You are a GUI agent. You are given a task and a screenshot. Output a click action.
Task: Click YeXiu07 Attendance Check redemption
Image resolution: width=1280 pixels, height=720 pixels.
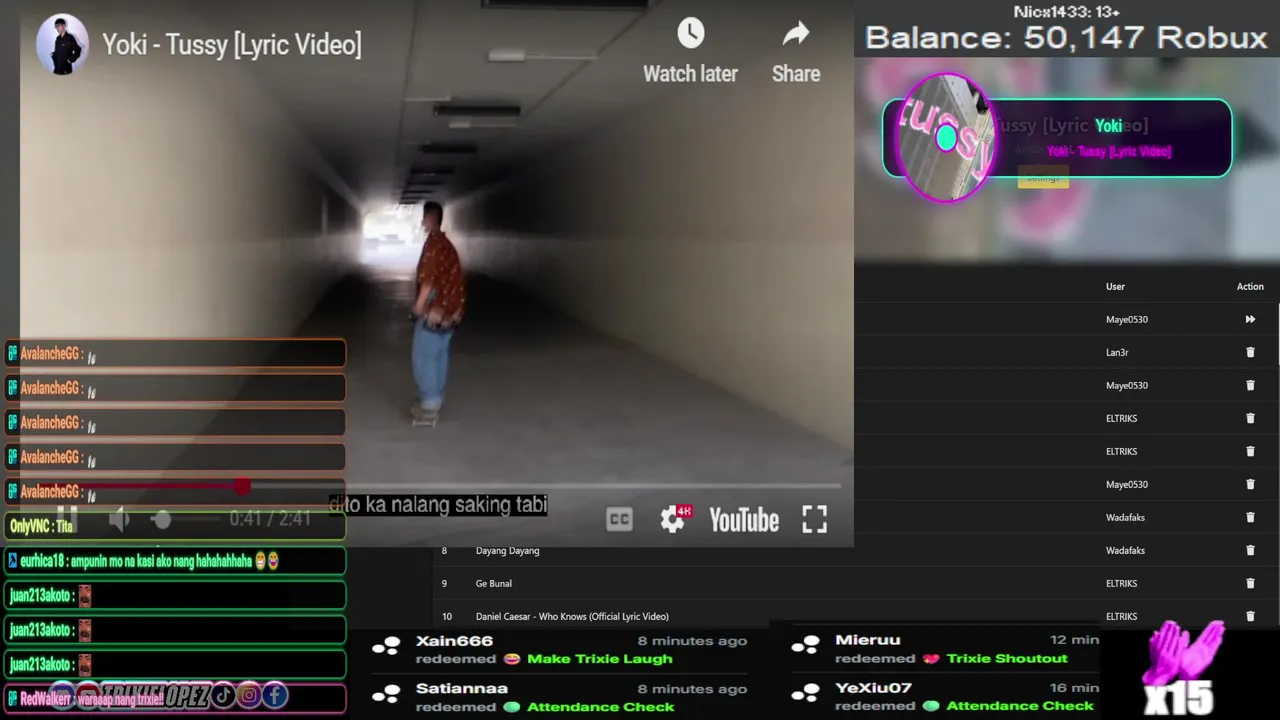coord(945,697)
